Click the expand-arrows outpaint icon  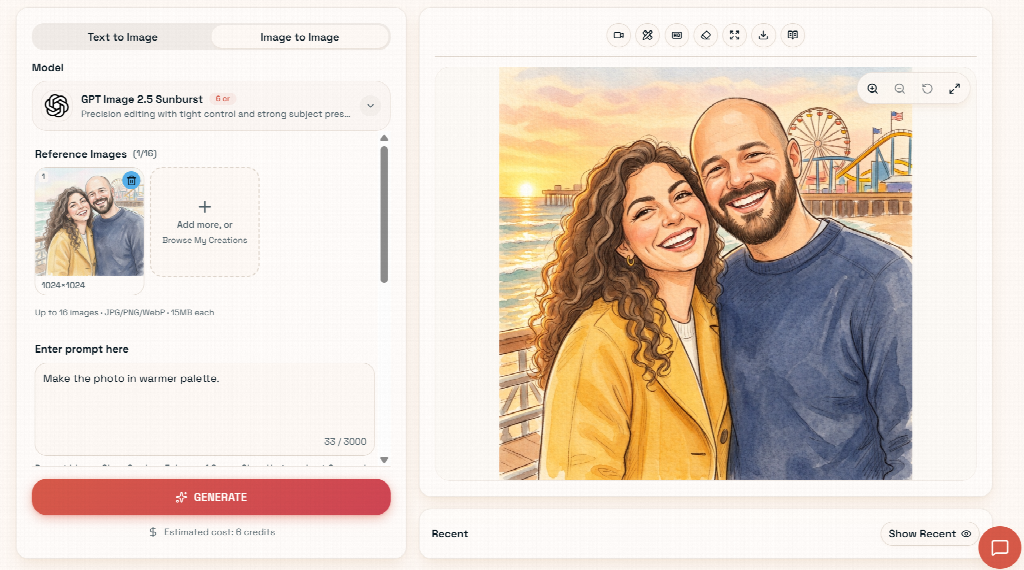tap(735, 35)
